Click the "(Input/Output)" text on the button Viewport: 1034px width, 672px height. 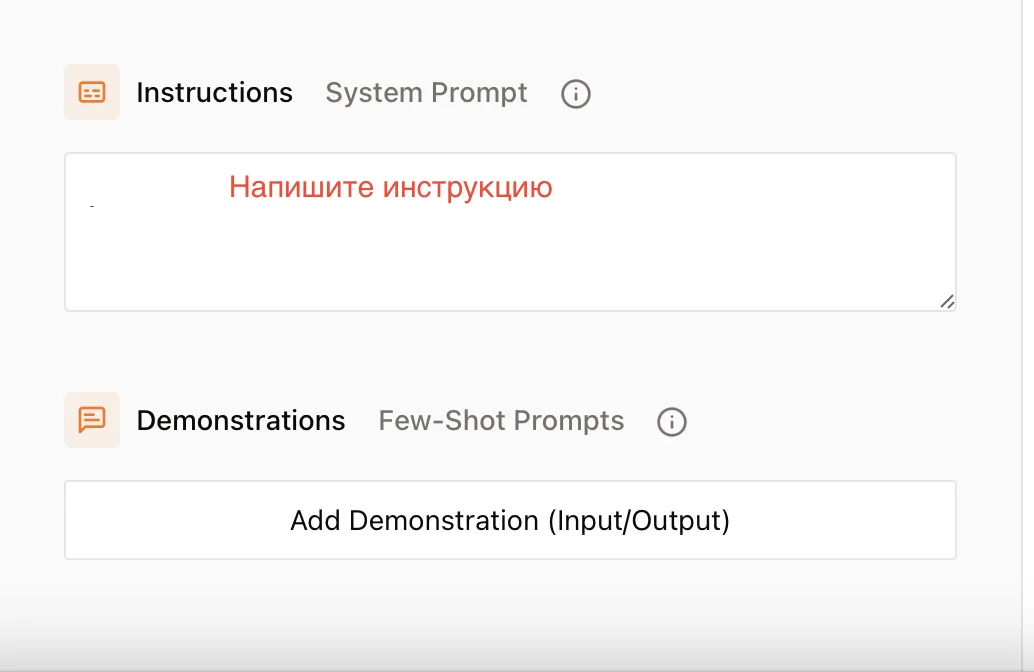click(639, 520)
